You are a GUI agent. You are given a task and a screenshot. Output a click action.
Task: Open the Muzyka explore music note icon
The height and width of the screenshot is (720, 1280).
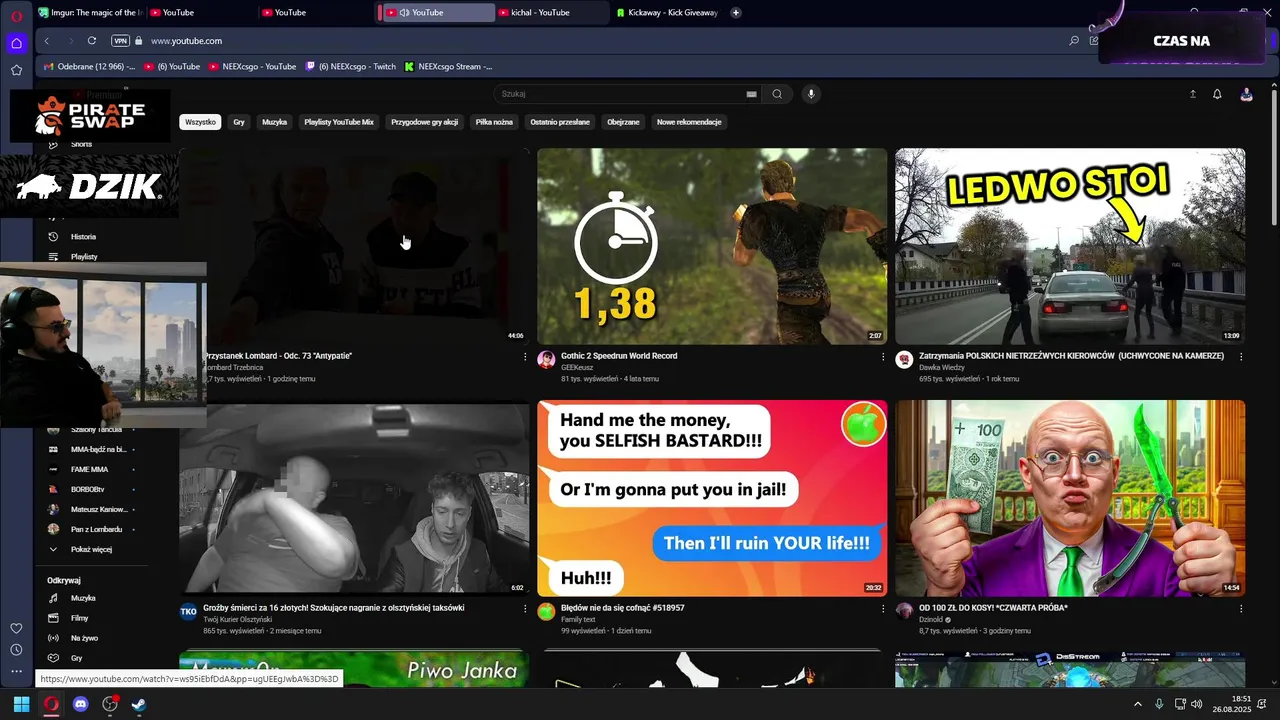(x=53, y=598)
